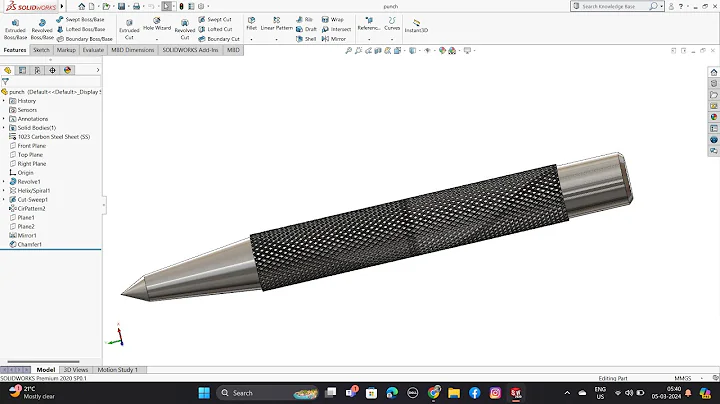Select Chamfer1 in feature tree
720x404 pixels.
coord(25,244)
